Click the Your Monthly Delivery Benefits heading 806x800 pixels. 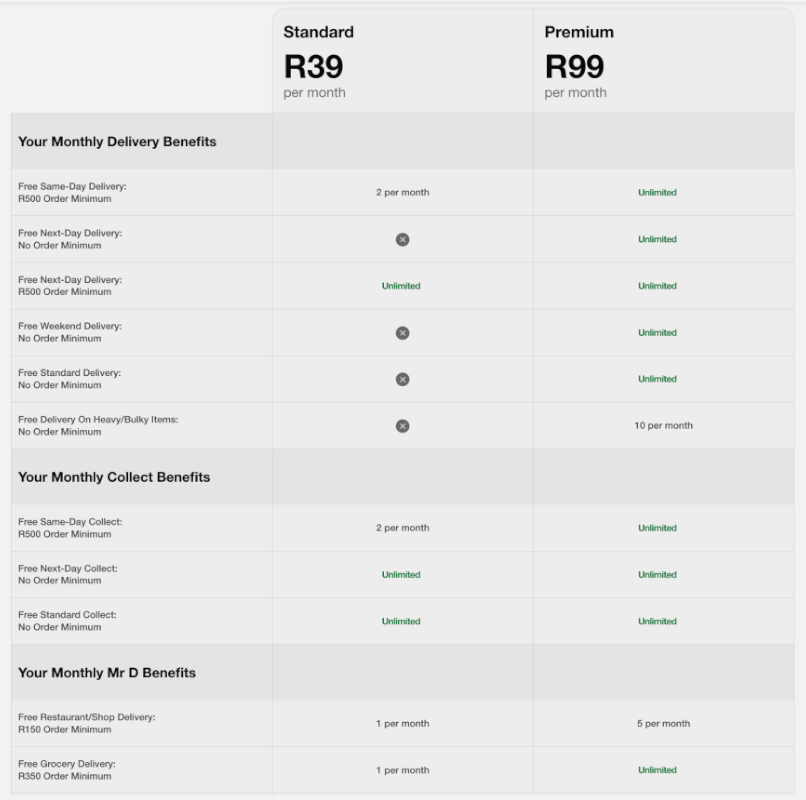[117, 142]
